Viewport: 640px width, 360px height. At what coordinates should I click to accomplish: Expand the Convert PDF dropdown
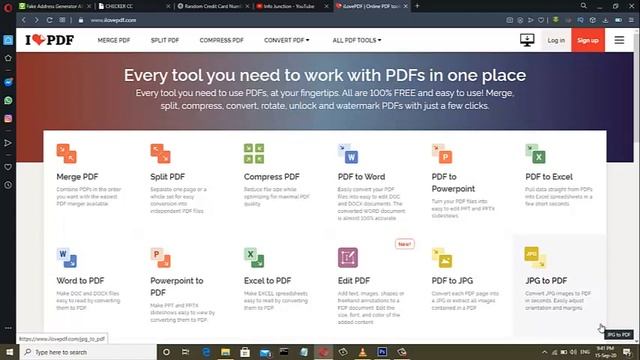coord(287,40)
